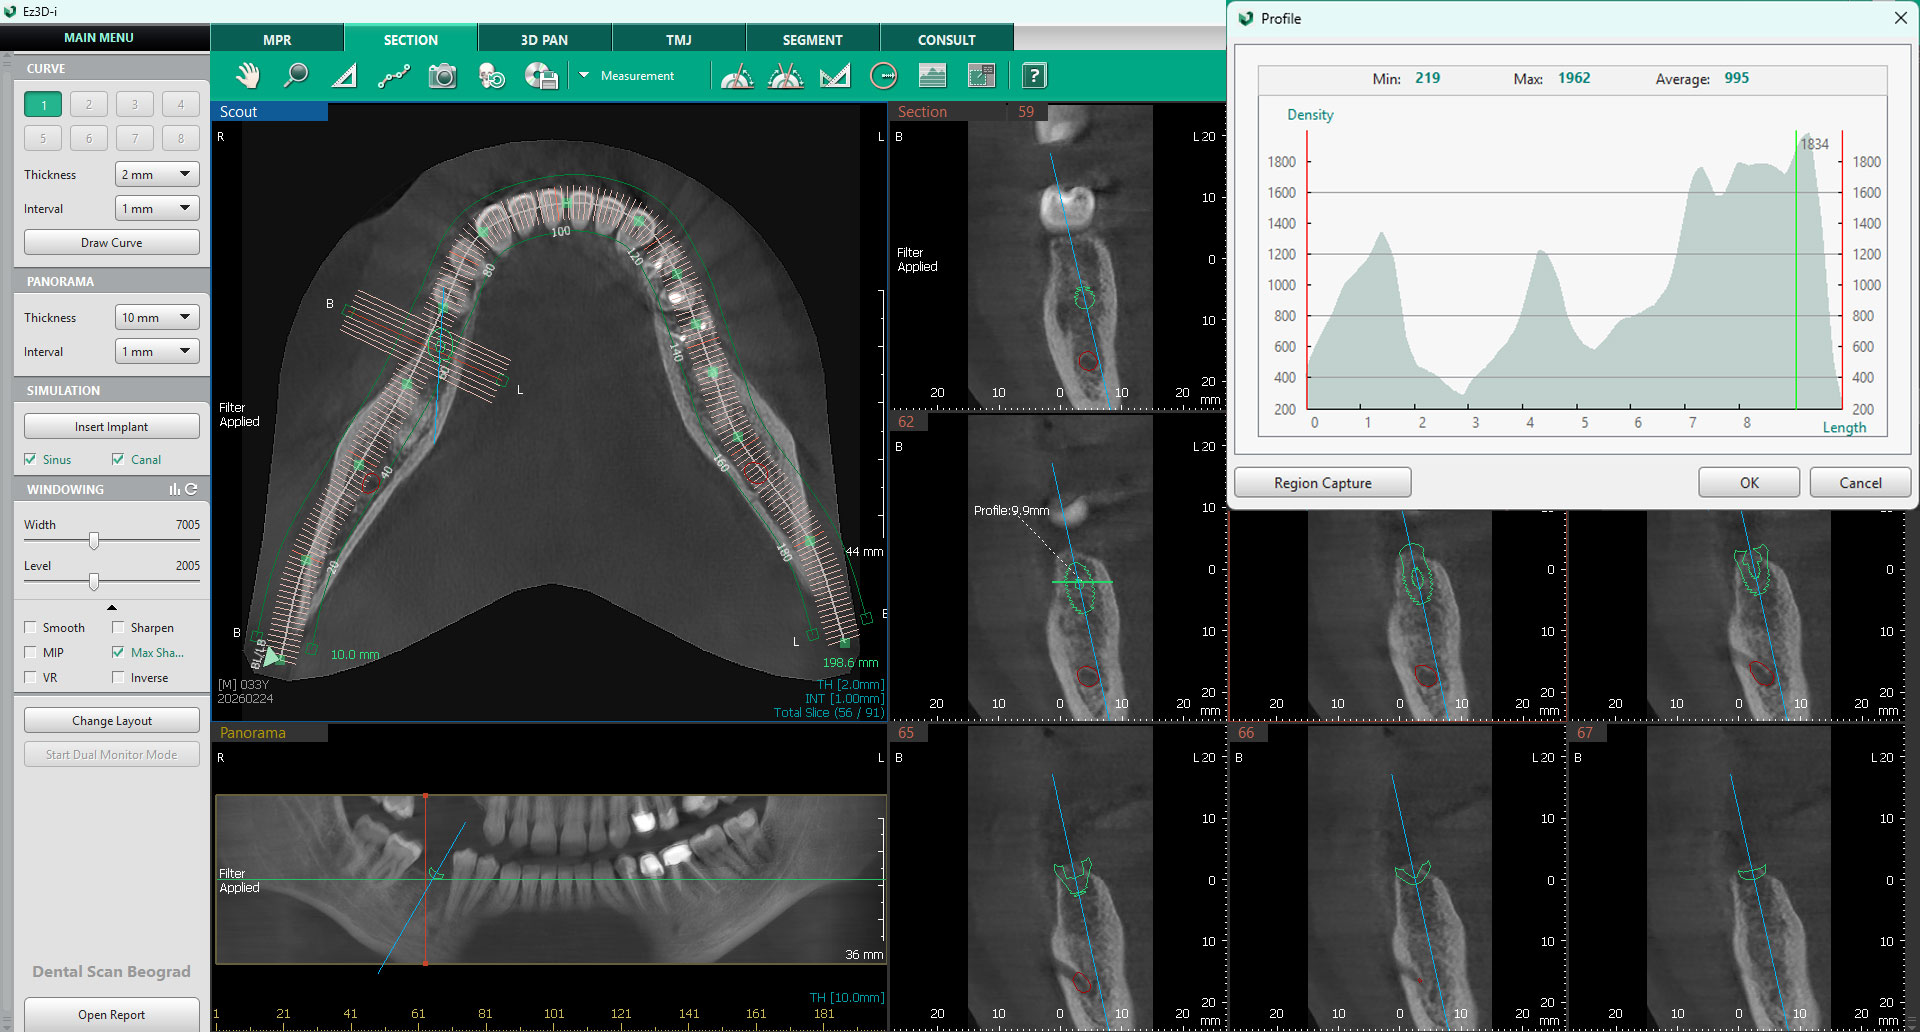Viewport: 1920px width, 1032px height.
Task: Enable the Sharpen filter checkbox
Action: tap(118, 627)
